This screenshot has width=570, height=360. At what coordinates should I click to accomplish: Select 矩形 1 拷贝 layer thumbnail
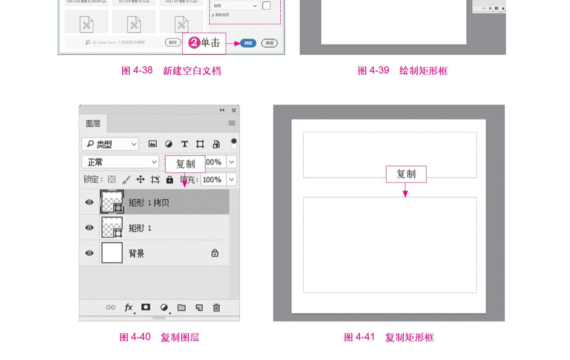112,202
